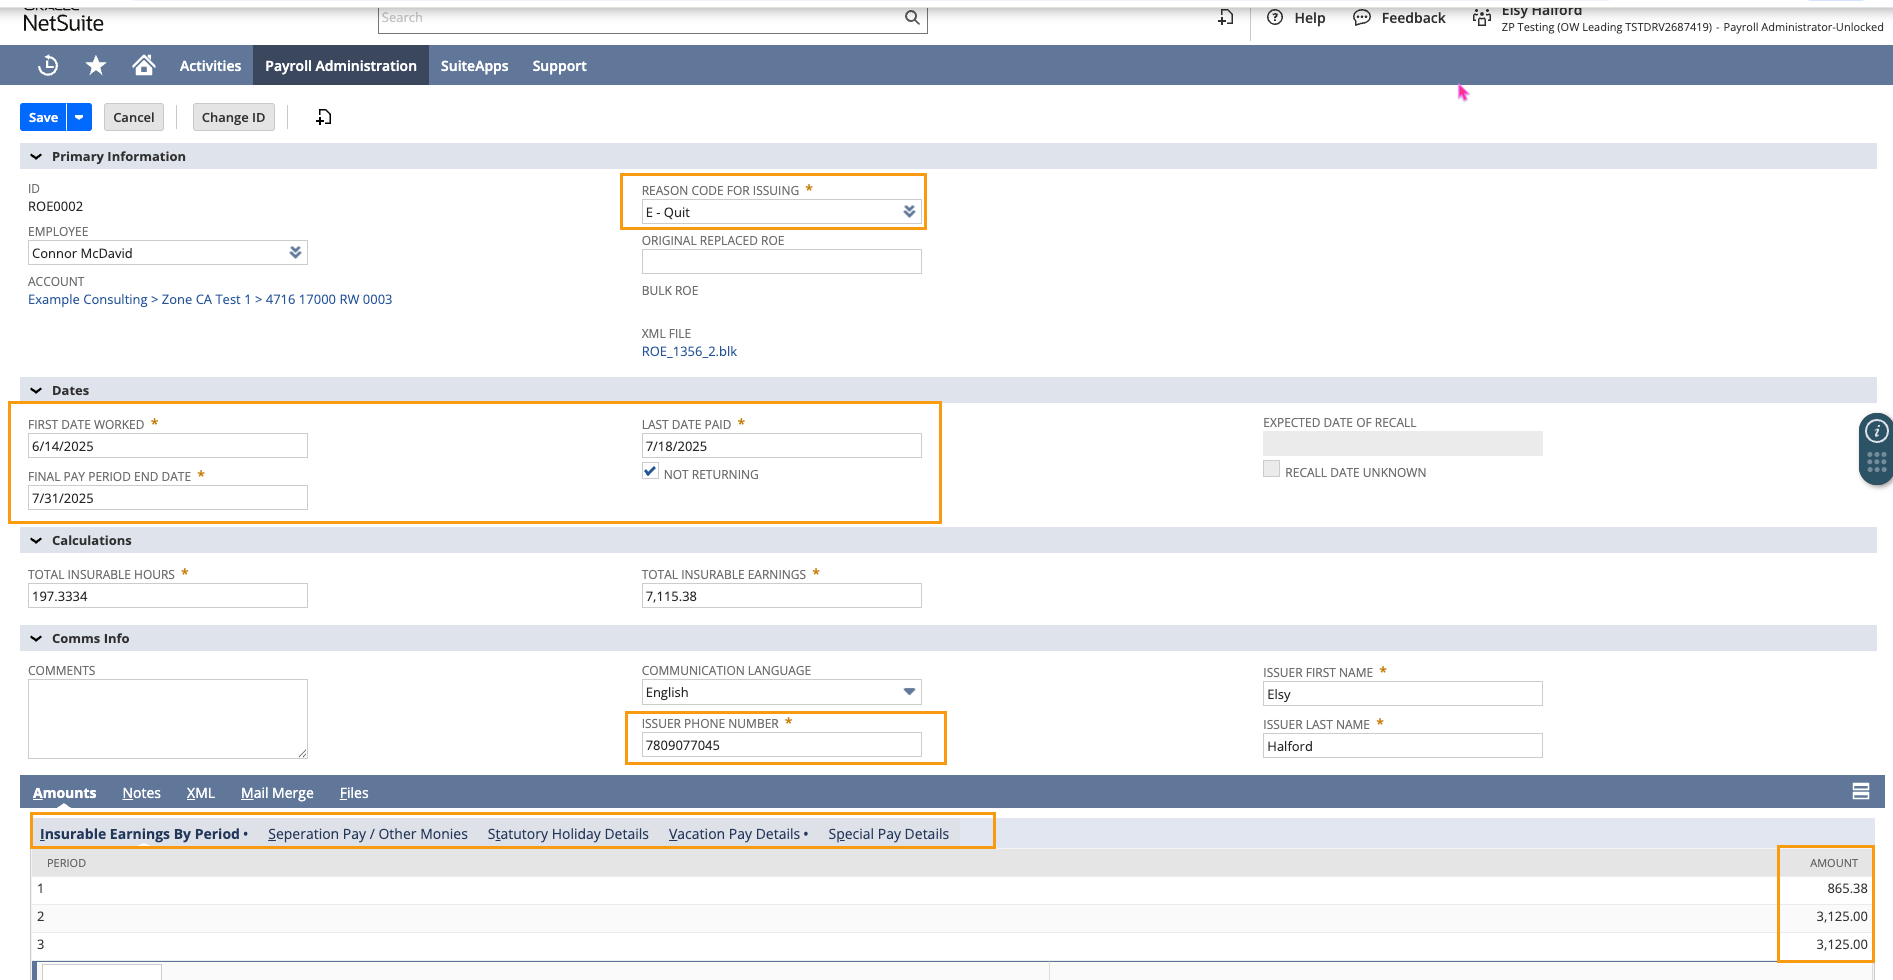
Task: Select the Vacation Pay Details subtab
Action: (x=734, y=834)
